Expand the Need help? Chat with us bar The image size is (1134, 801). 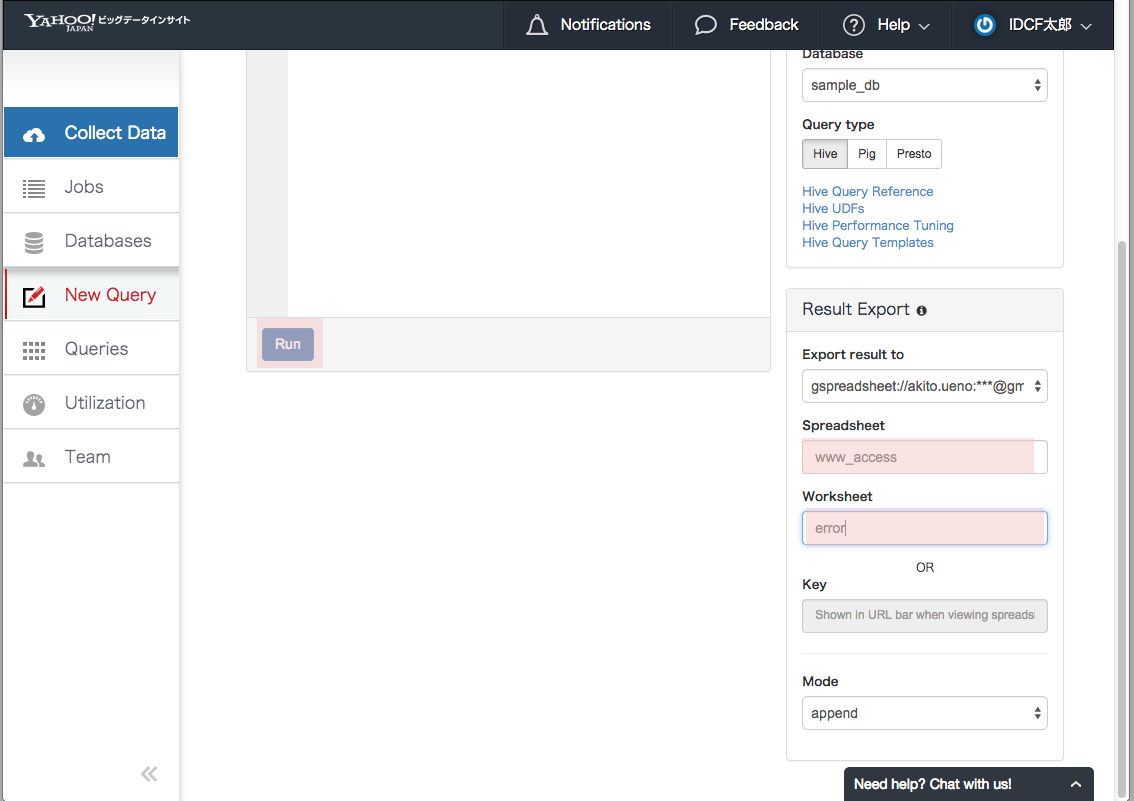click(x=968, y=784)
